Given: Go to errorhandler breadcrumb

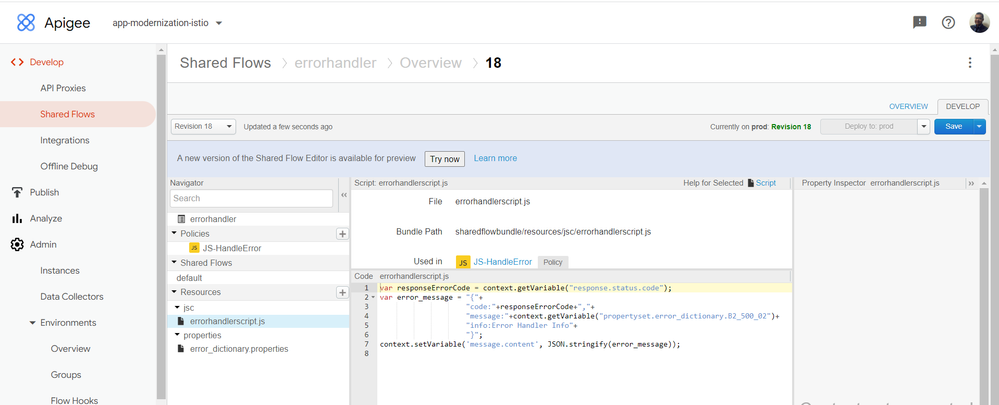Looking at the screenshot, I should [x=335, y=63].
